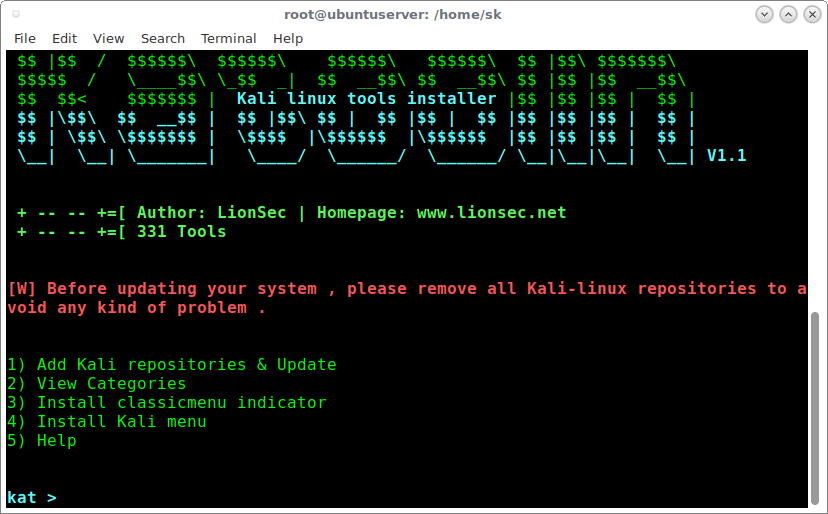828x514 pixels.
Task: Click the '[W] Before updating your system' warning
Action: click(x=407, y=298)
